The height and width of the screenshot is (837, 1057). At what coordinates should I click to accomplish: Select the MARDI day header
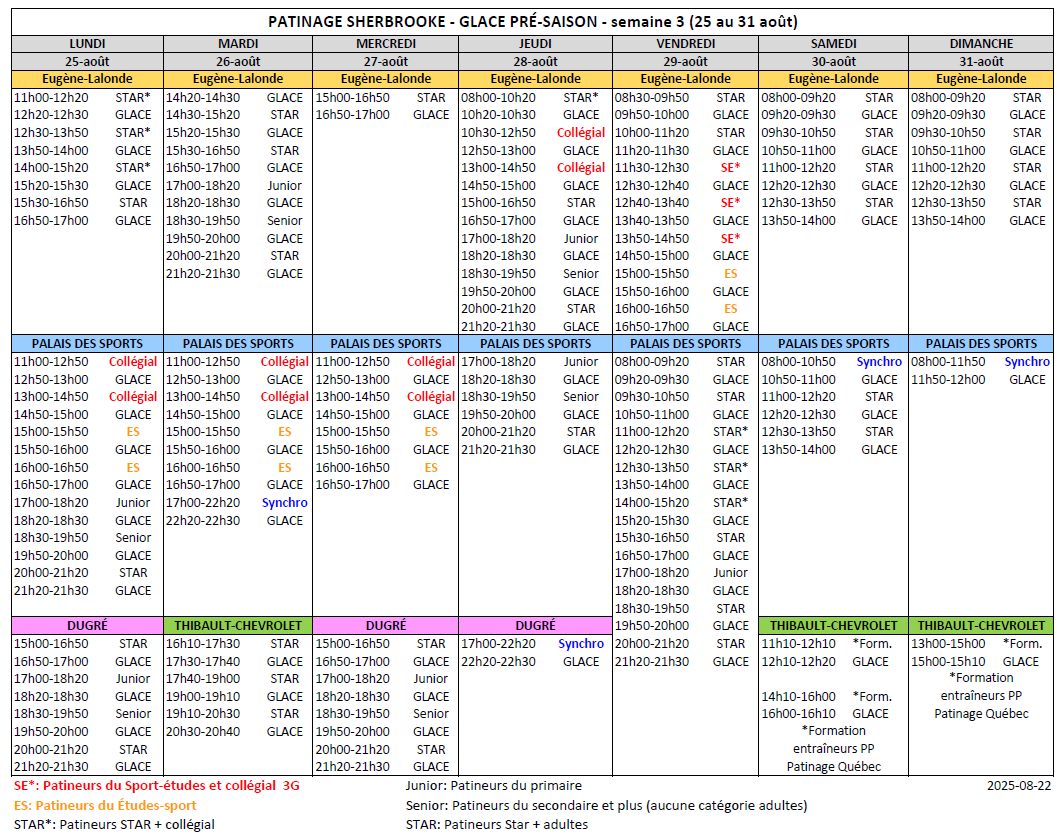click(x=238, y=44)
